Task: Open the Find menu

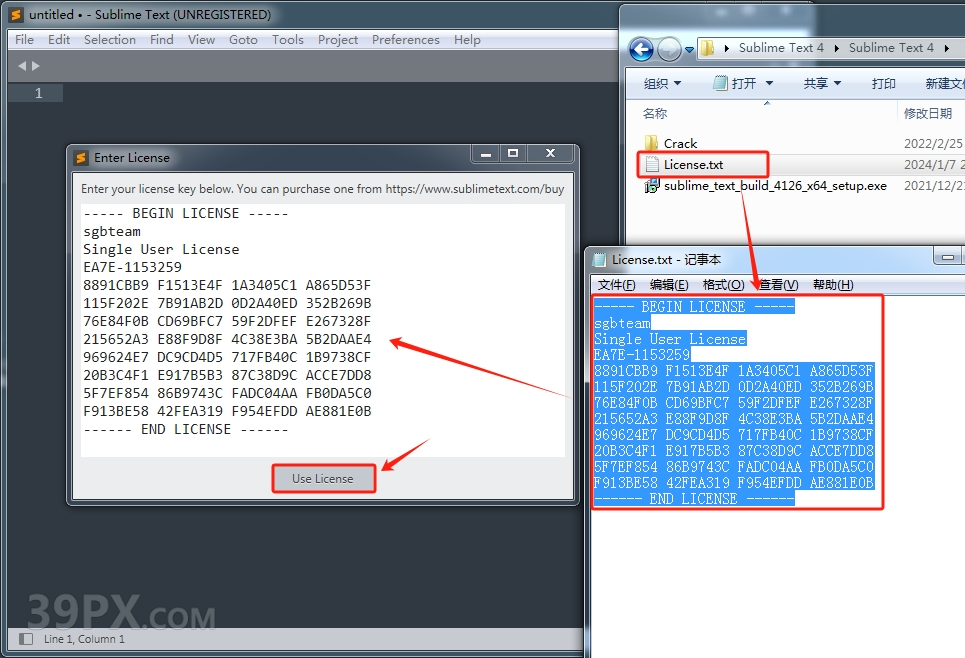Action: click(x=161, y=39)
